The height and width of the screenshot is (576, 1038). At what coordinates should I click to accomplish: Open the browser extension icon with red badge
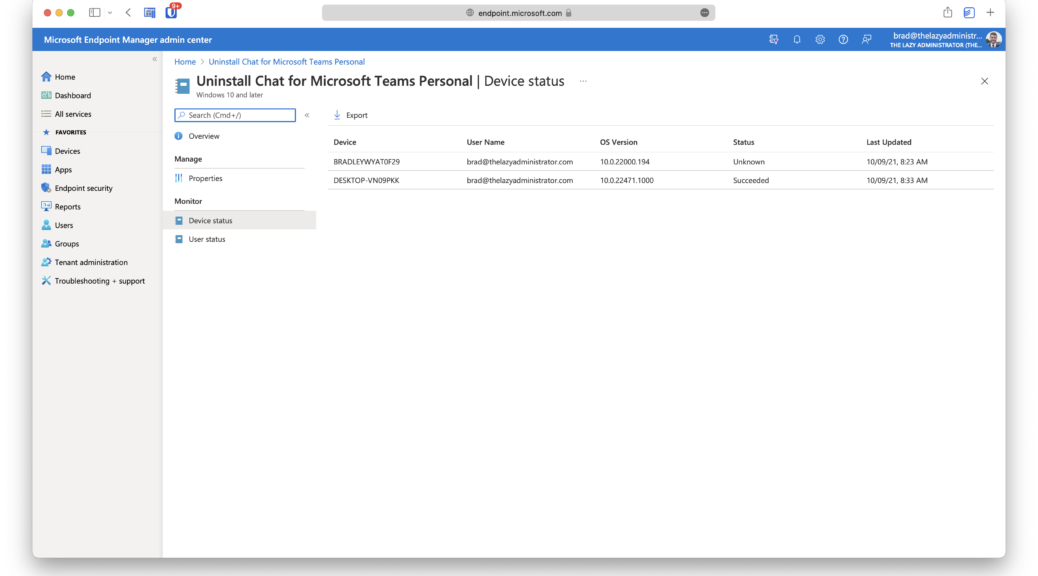172,11
